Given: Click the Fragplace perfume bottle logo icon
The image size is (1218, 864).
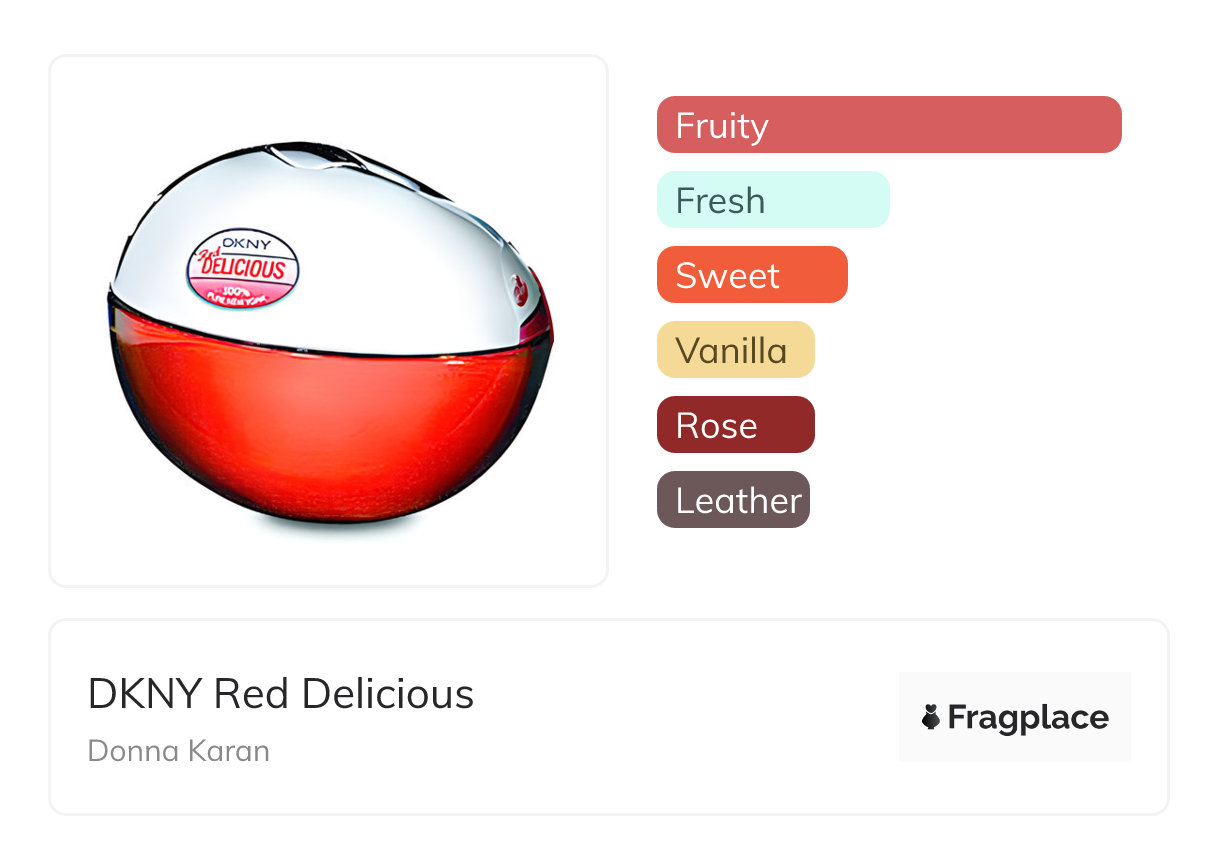Looking at the screenshot, I should [931, 717].
